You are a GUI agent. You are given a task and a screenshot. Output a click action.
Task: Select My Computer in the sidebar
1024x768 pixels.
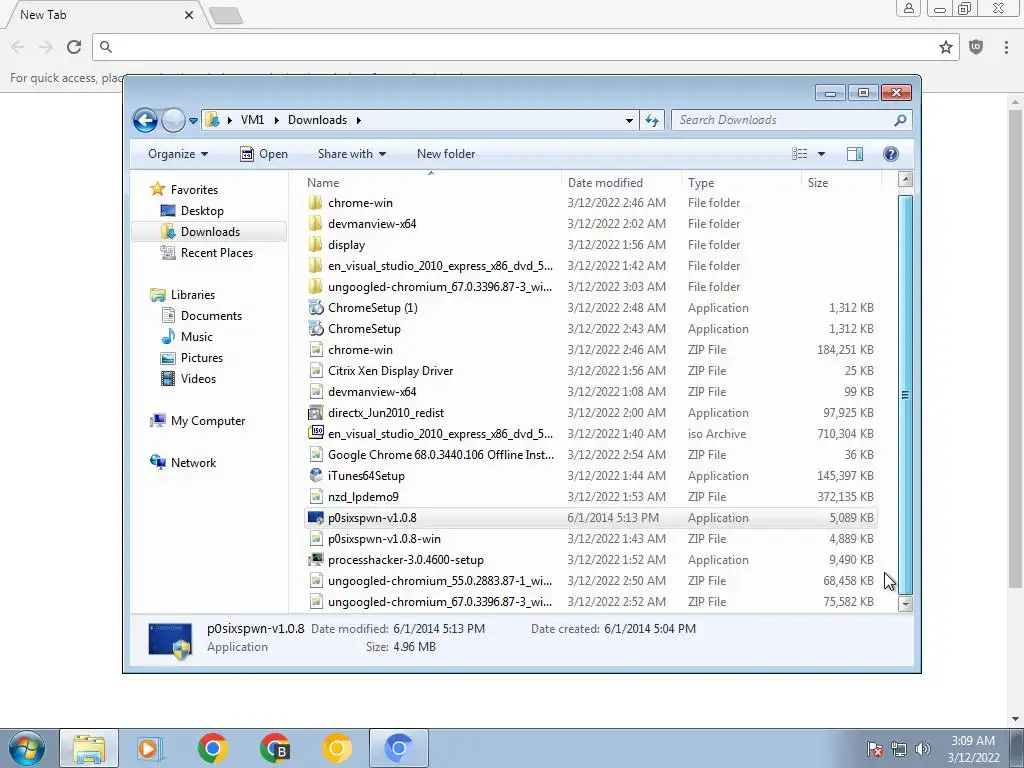coord(208,421)
